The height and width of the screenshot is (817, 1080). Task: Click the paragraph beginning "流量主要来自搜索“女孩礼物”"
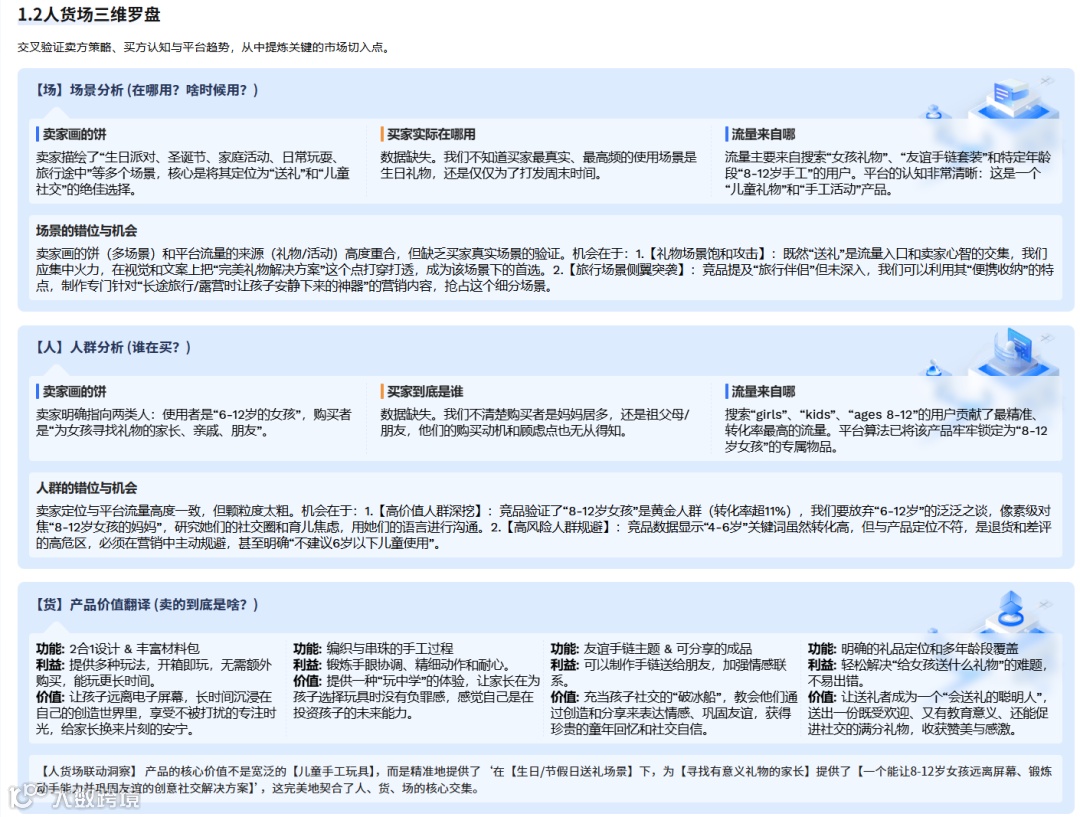coord(887,174)
